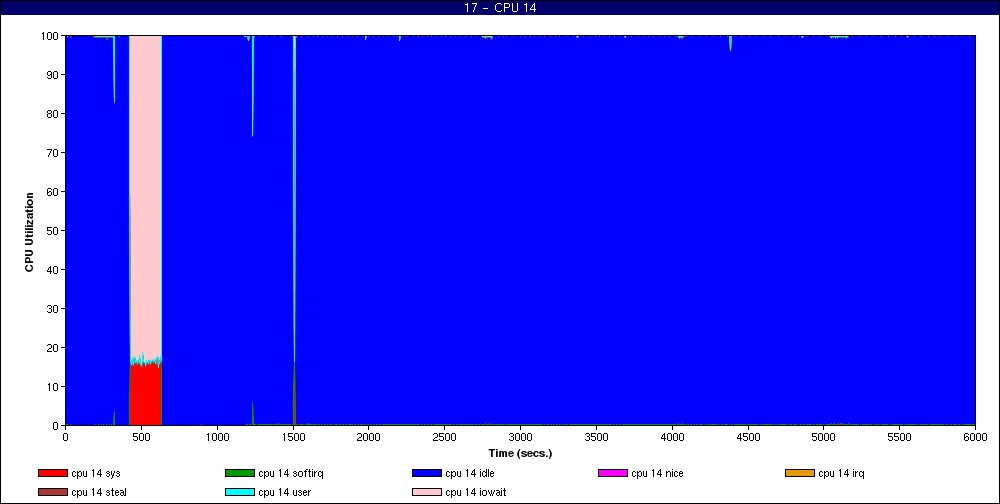
Task: Click the 'CPU Utilization' y-axis label
Action: 29,232
